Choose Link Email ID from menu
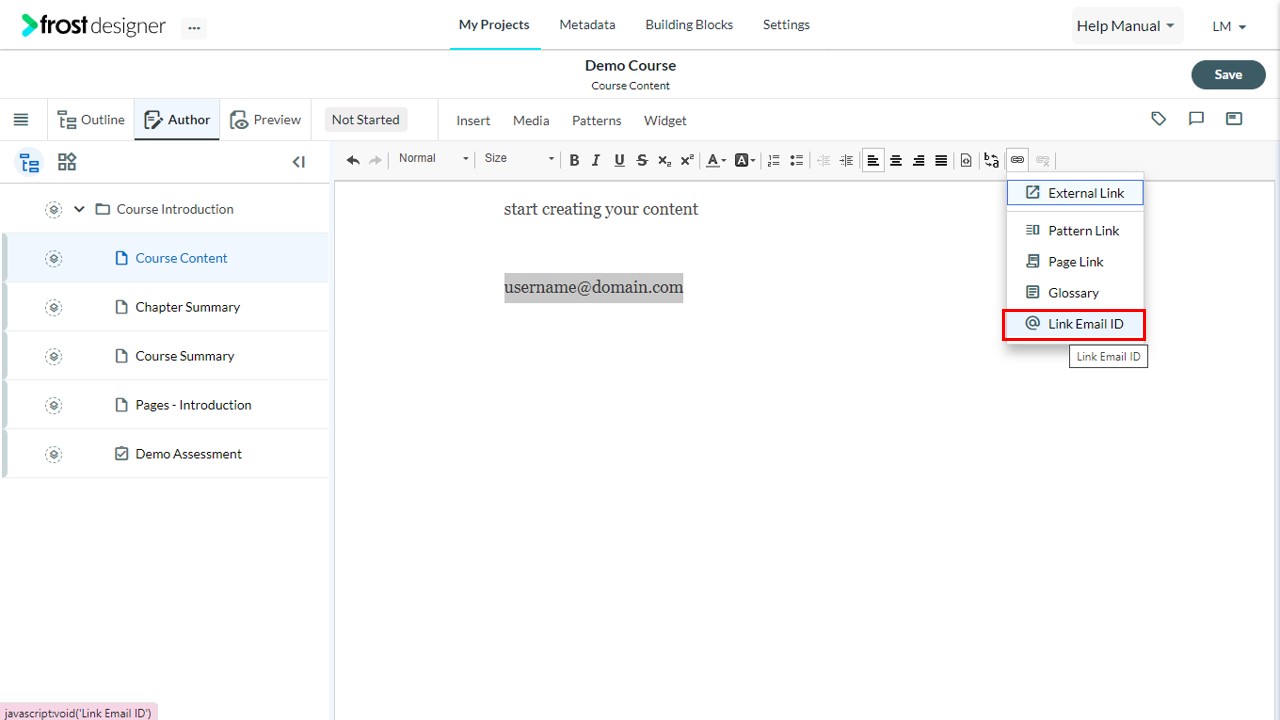 [1074, 324]
